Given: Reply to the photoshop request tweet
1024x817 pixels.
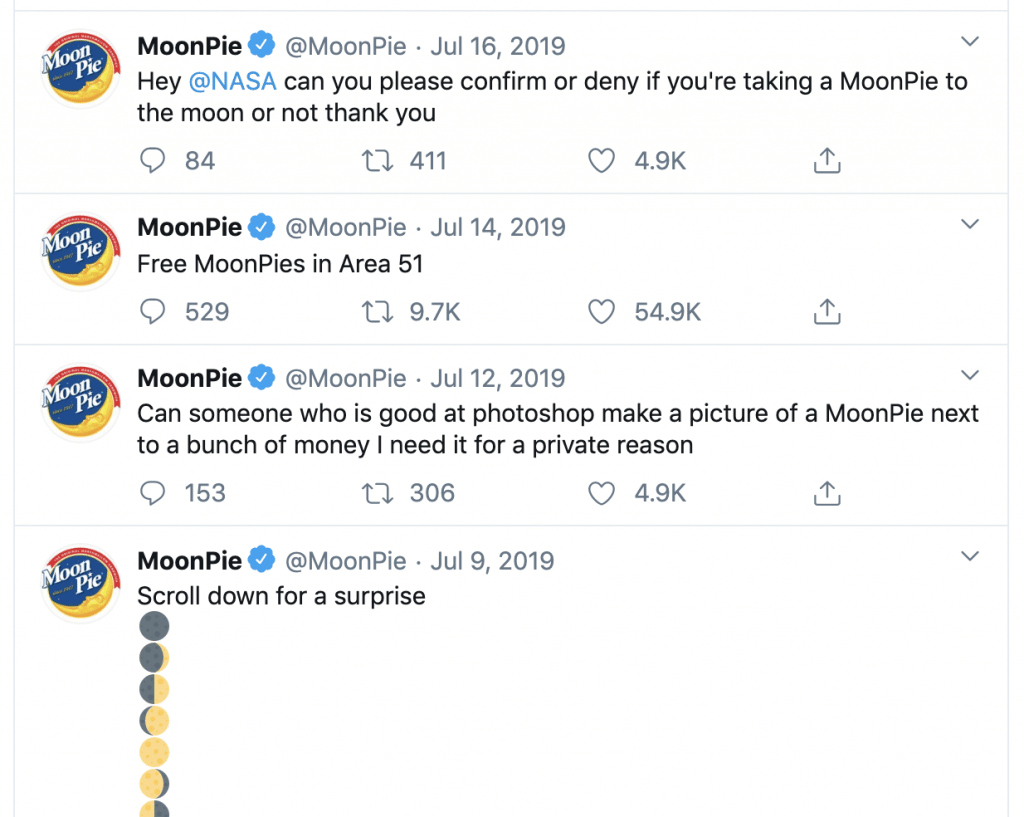Looking at the screenshot, I should pos(152,494).
